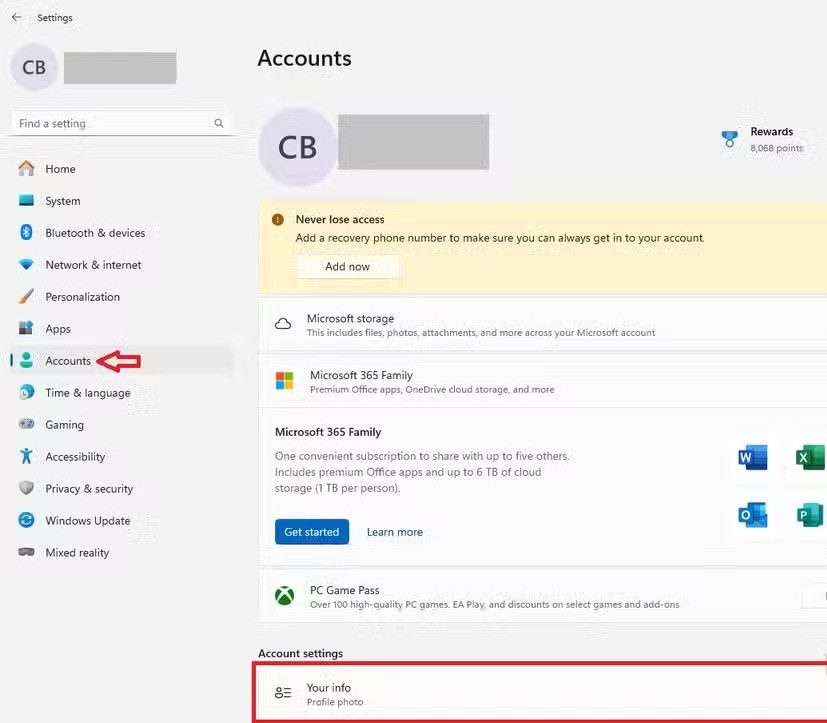Screen dimensions: 827x723
Task: Click the Windows Update sync icon
Action: [x=26, y=520]
